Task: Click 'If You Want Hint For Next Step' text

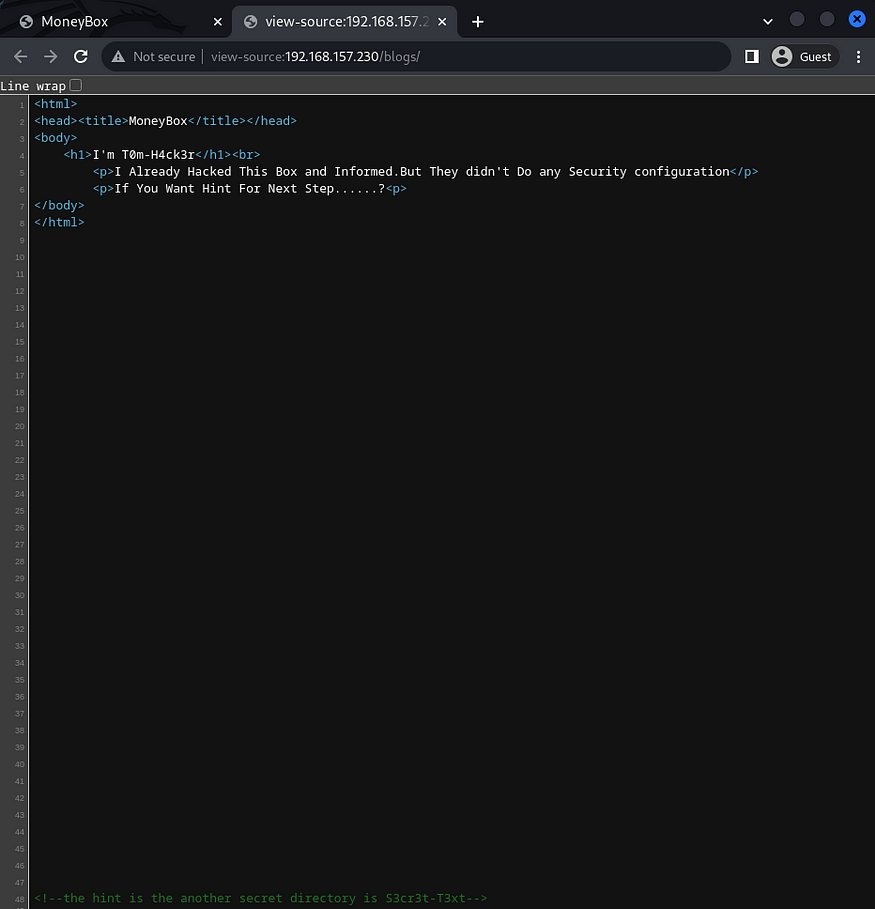Action: click(x=250, y=188)
